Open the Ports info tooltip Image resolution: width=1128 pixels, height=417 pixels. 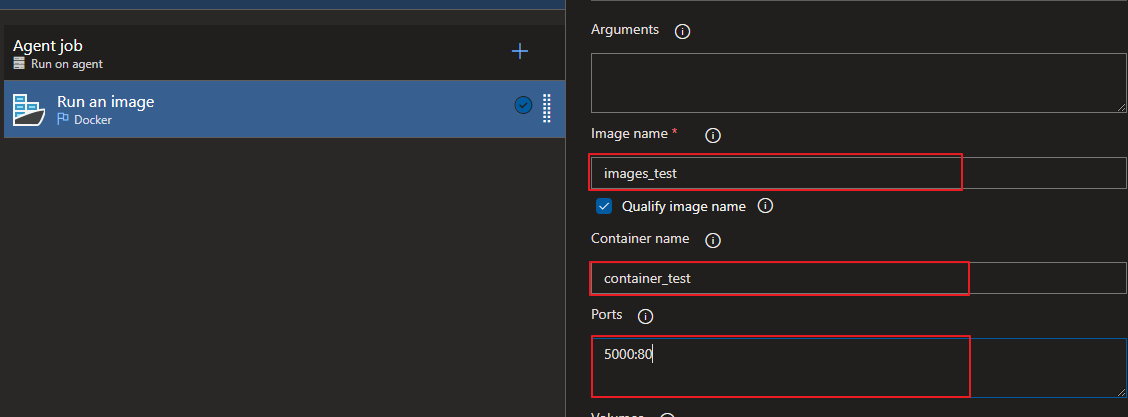(645, 316)
